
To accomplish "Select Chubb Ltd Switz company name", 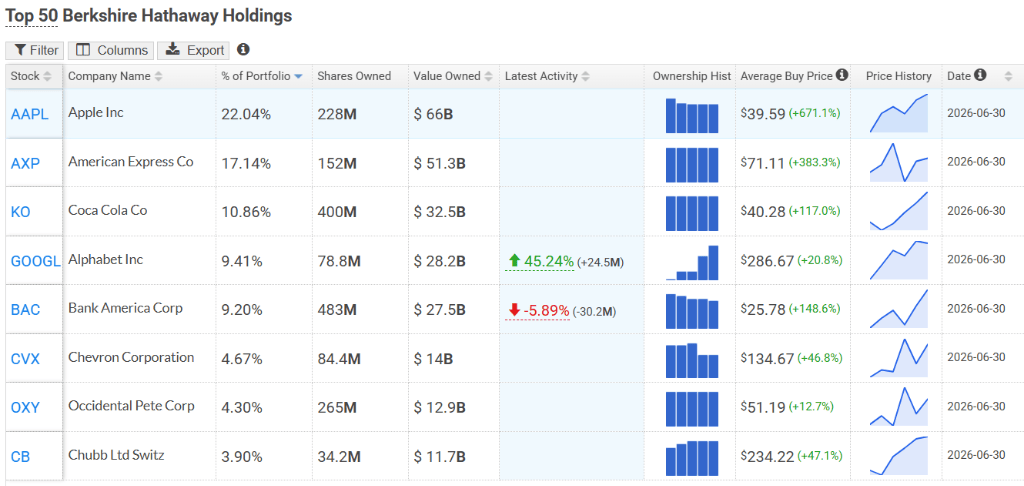I will click(x=116, y=455).
